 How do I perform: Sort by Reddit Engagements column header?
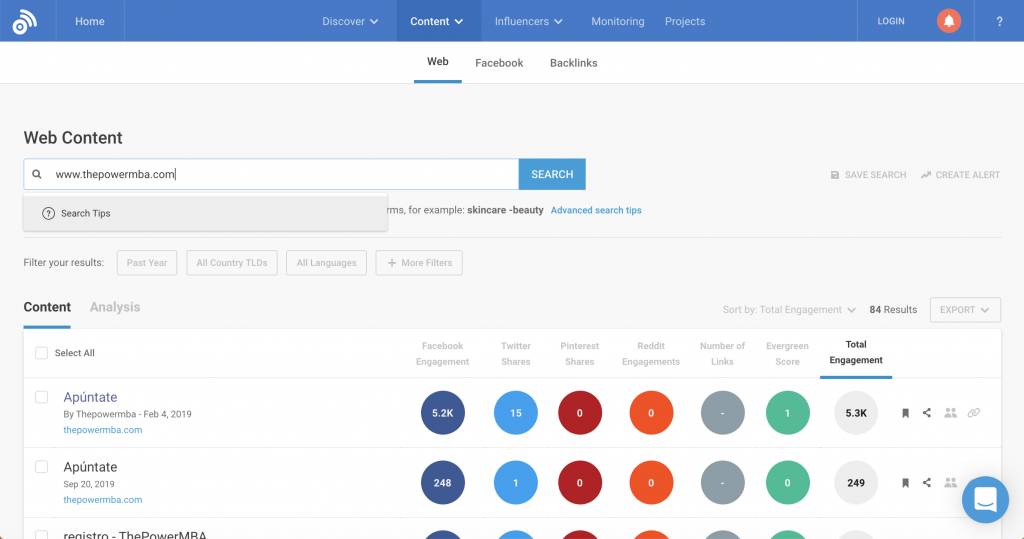point(651,353)
